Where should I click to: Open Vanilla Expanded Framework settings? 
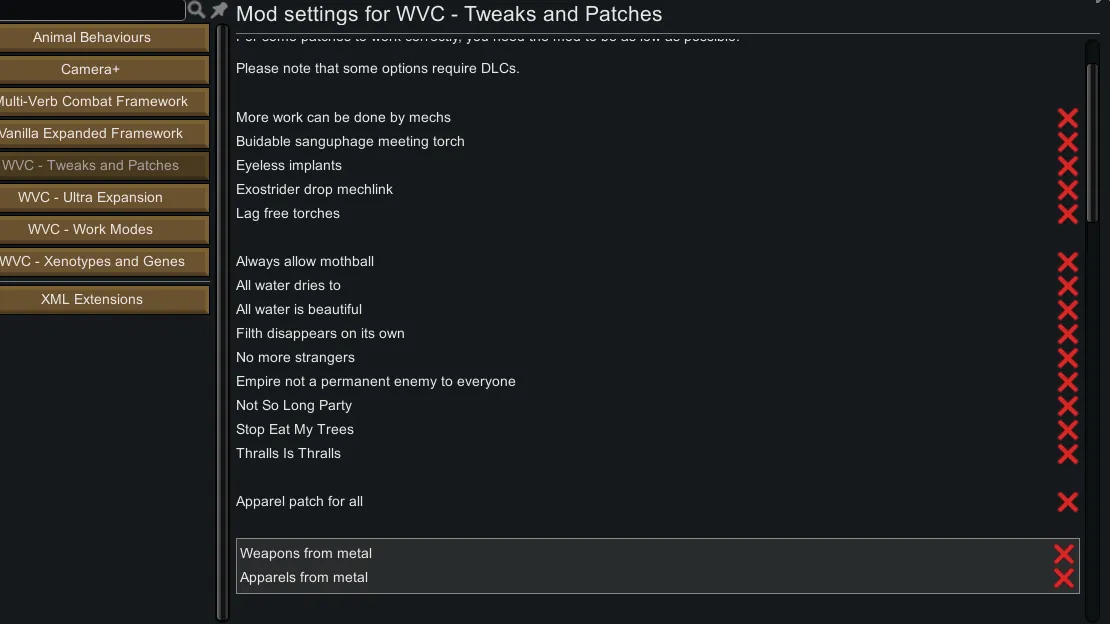pyautogui.click(x=92, y=134)
